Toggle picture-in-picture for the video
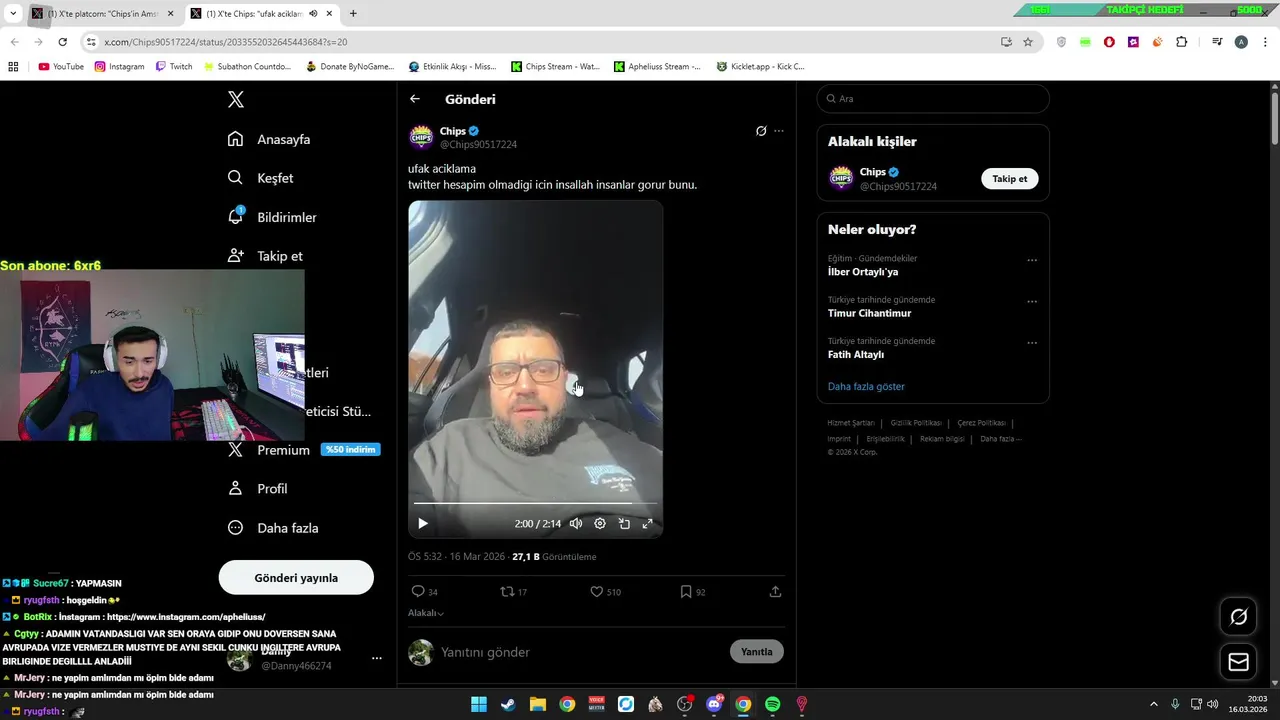Image resolution: width=1280 pixels, height=720 pixels. pos(624,523)
